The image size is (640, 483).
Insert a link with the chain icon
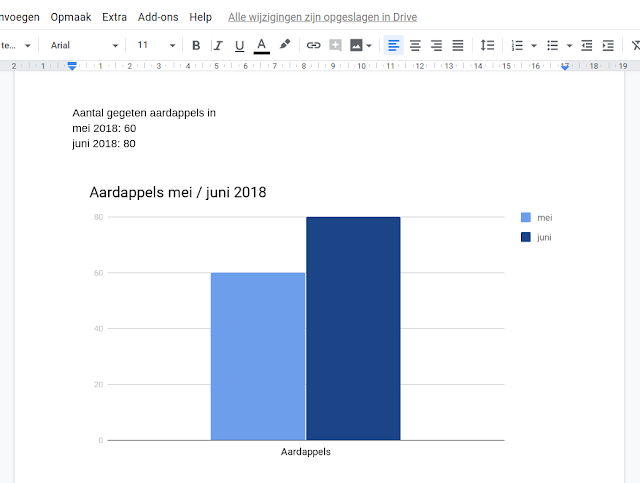pos(313,45)
